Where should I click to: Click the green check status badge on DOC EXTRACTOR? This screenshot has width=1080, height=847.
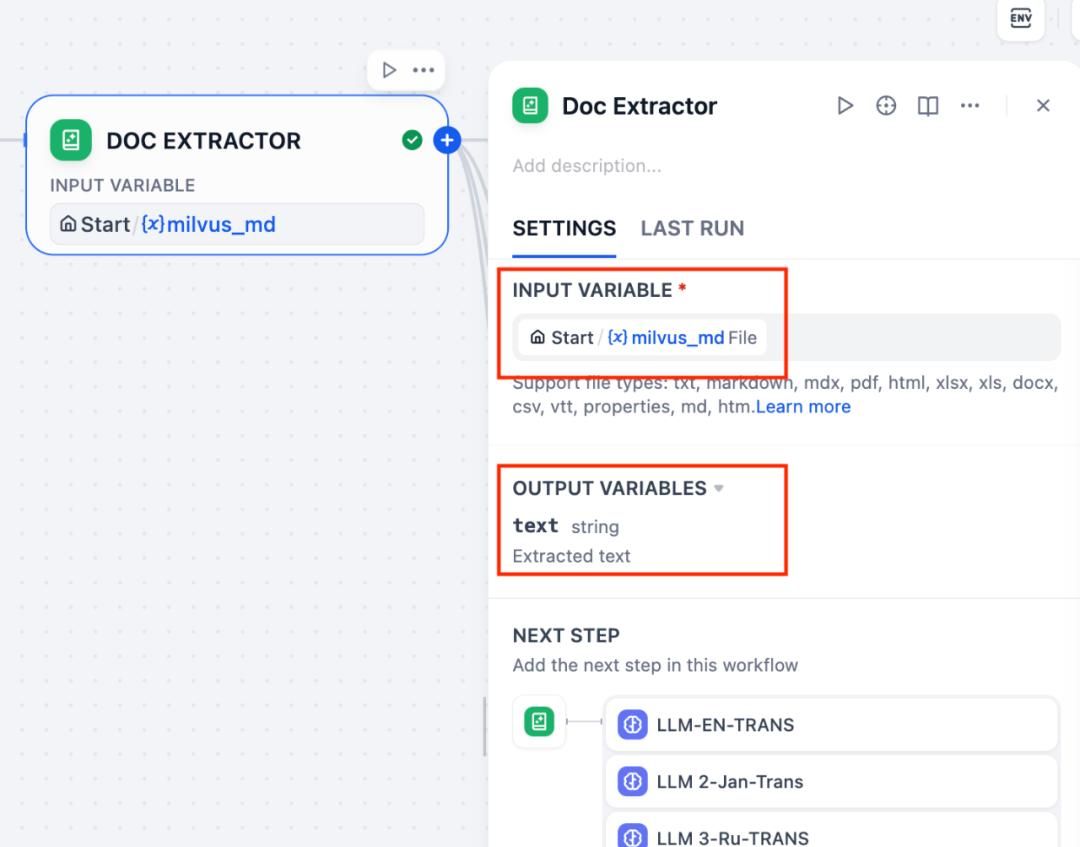(412, 140)
